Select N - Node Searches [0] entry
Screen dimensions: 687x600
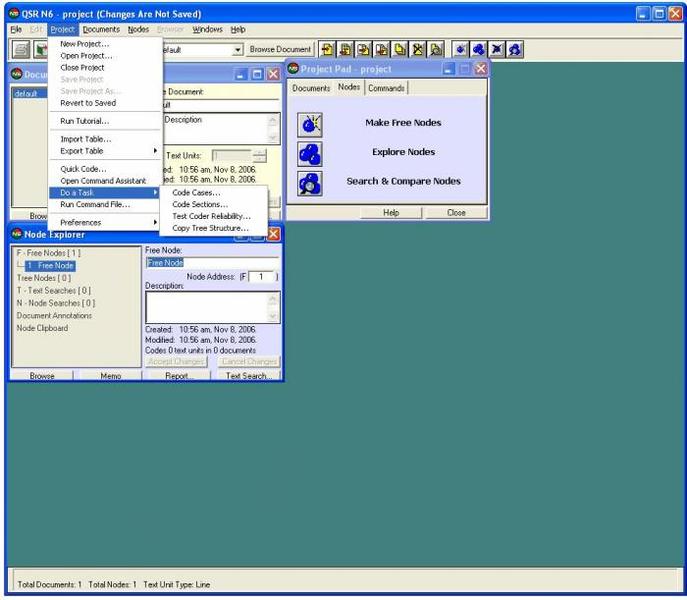56,303
